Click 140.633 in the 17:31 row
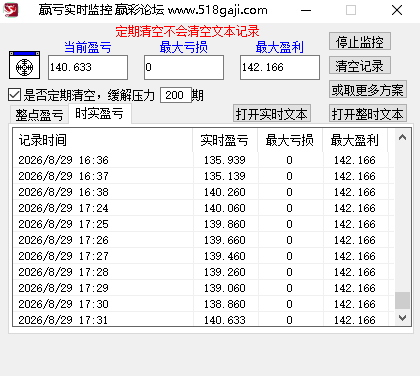The width and height of the screenshot is (420, 376). 225,320
